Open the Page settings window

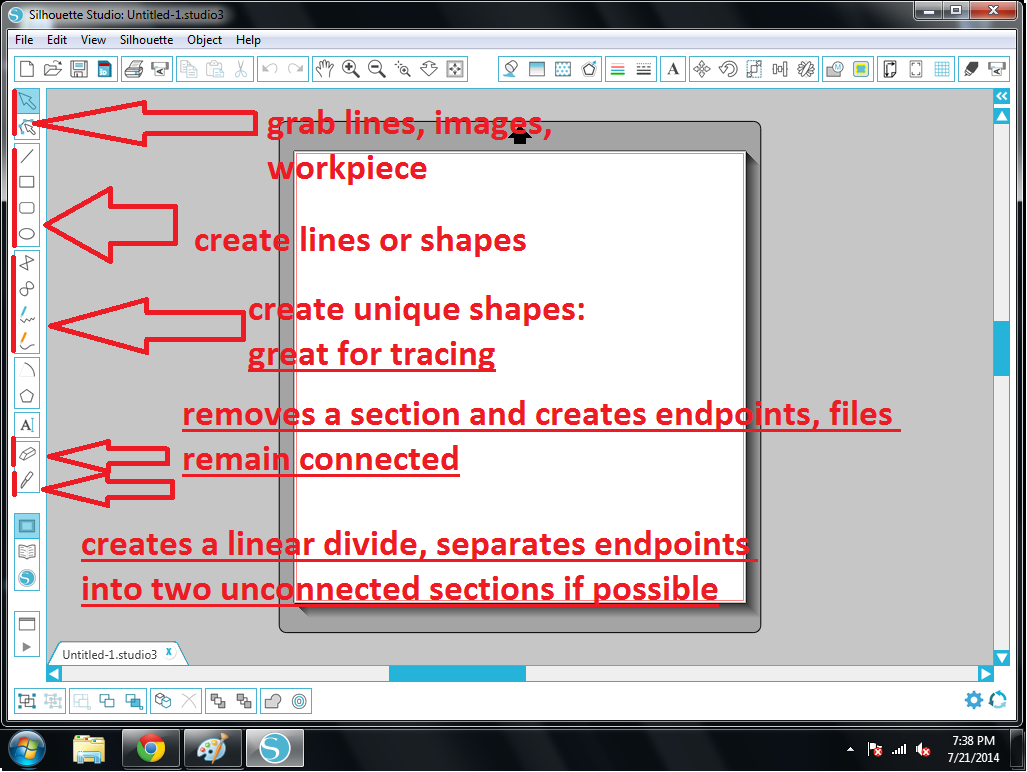890,69
